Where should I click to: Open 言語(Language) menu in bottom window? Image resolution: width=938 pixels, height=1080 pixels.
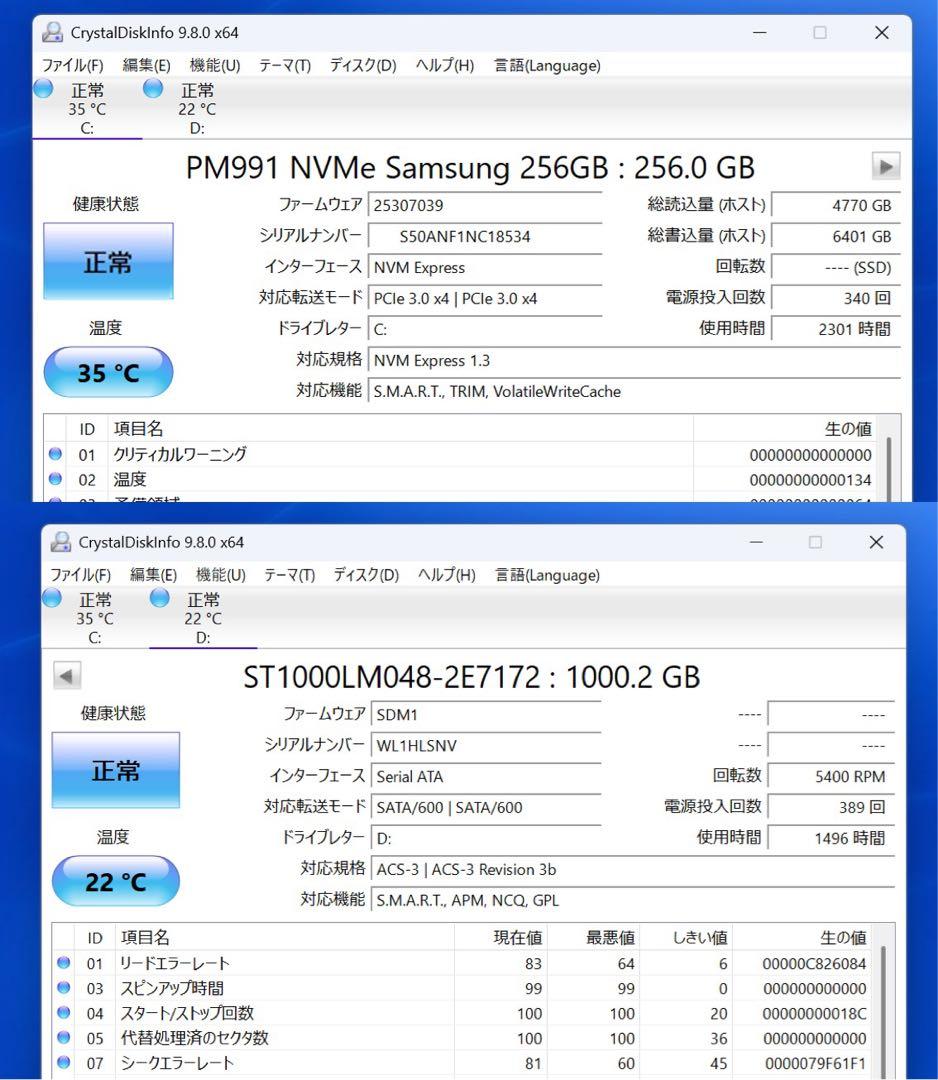click(548, 575)
